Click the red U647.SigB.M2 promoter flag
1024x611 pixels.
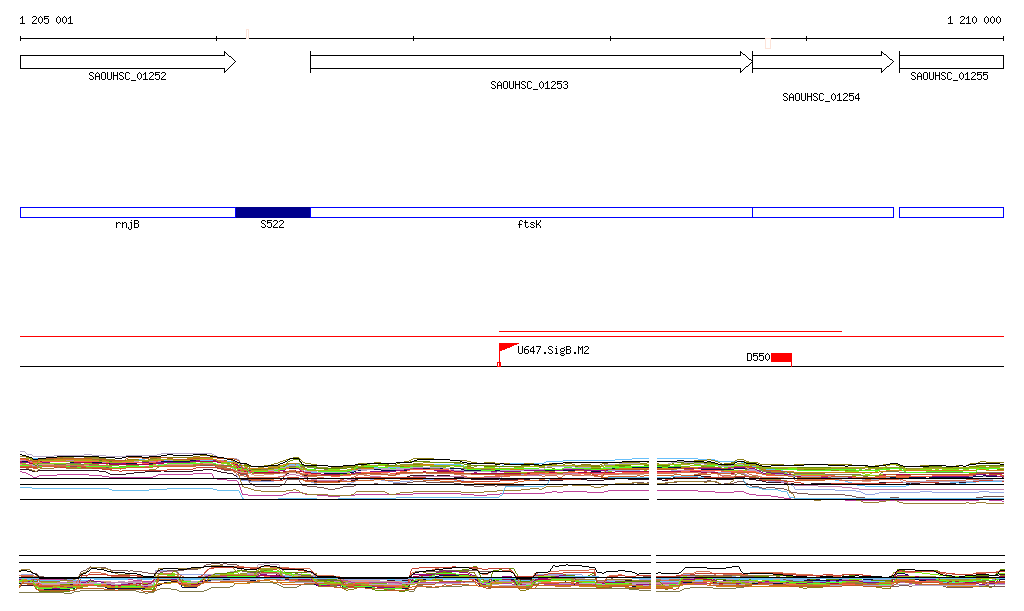pyautogui.click(x=507, y=349)
